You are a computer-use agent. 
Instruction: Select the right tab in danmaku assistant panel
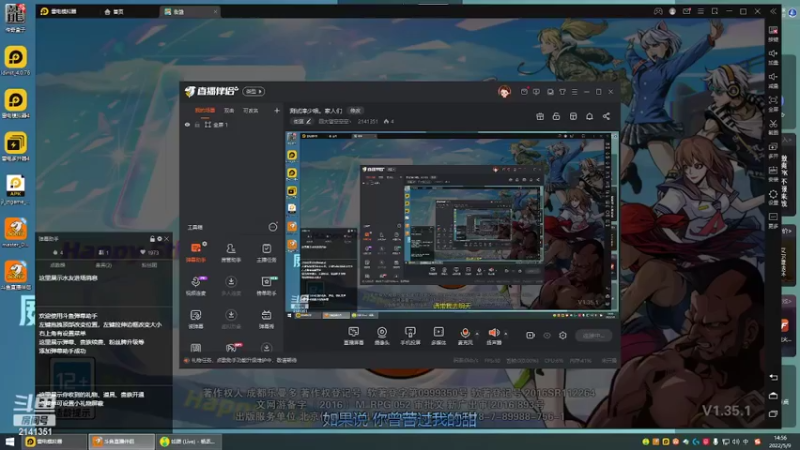149,265
